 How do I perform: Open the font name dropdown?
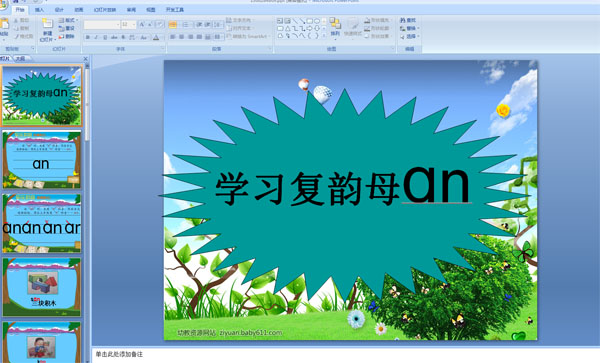click(x=118, y=25)
